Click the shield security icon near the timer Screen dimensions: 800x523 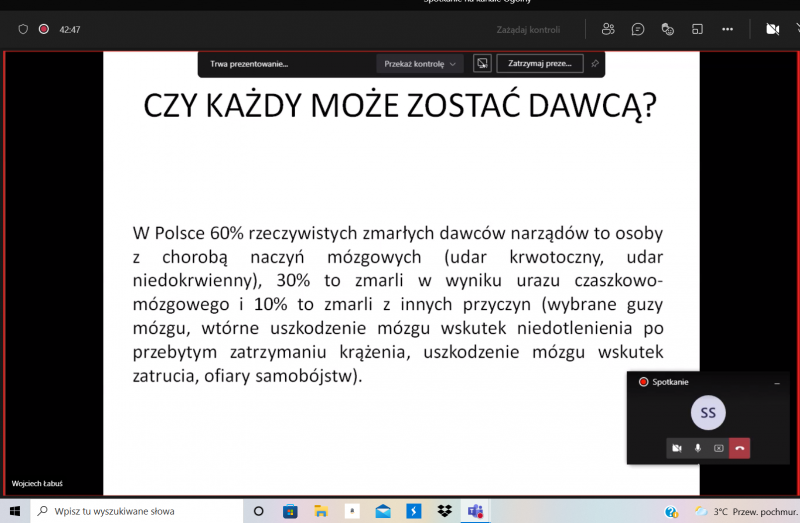point(23,29)
